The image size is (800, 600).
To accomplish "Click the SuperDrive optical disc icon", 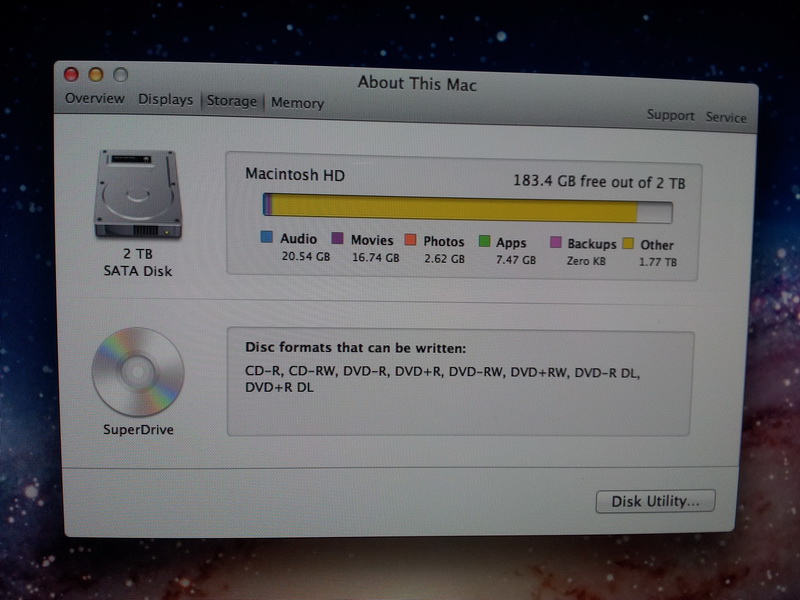I will tap(138, 372).
